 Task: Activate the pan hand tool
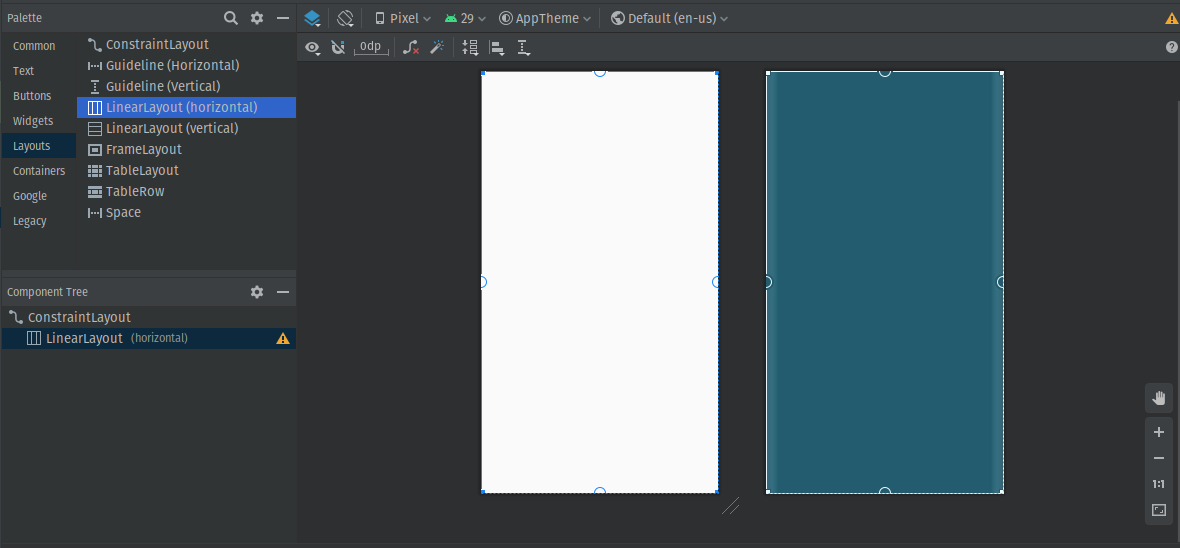click(1159, 398)
